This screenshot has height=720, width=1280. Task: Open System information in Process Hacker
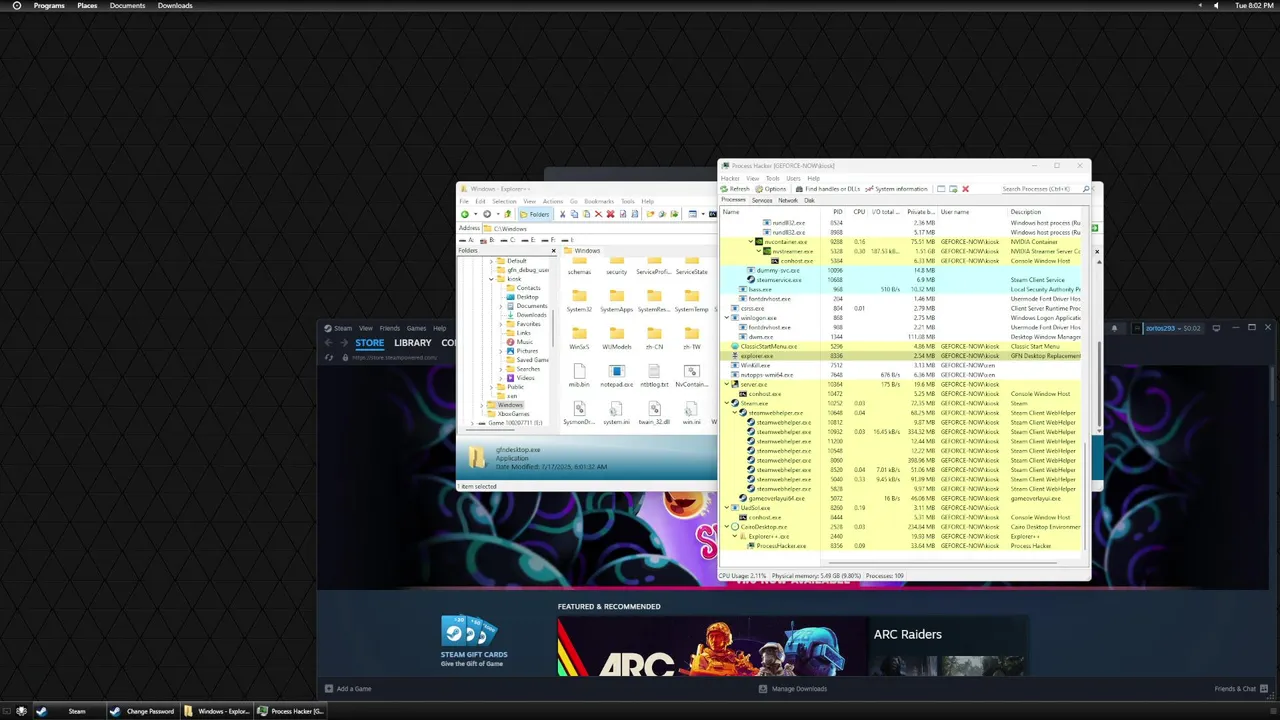tap(897, 189)
